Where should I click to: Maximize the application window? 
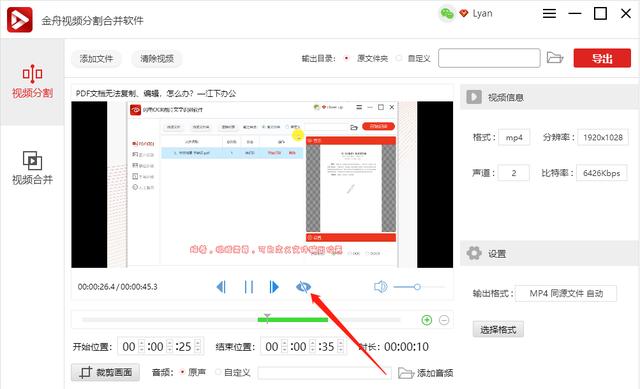pos(600,13)
